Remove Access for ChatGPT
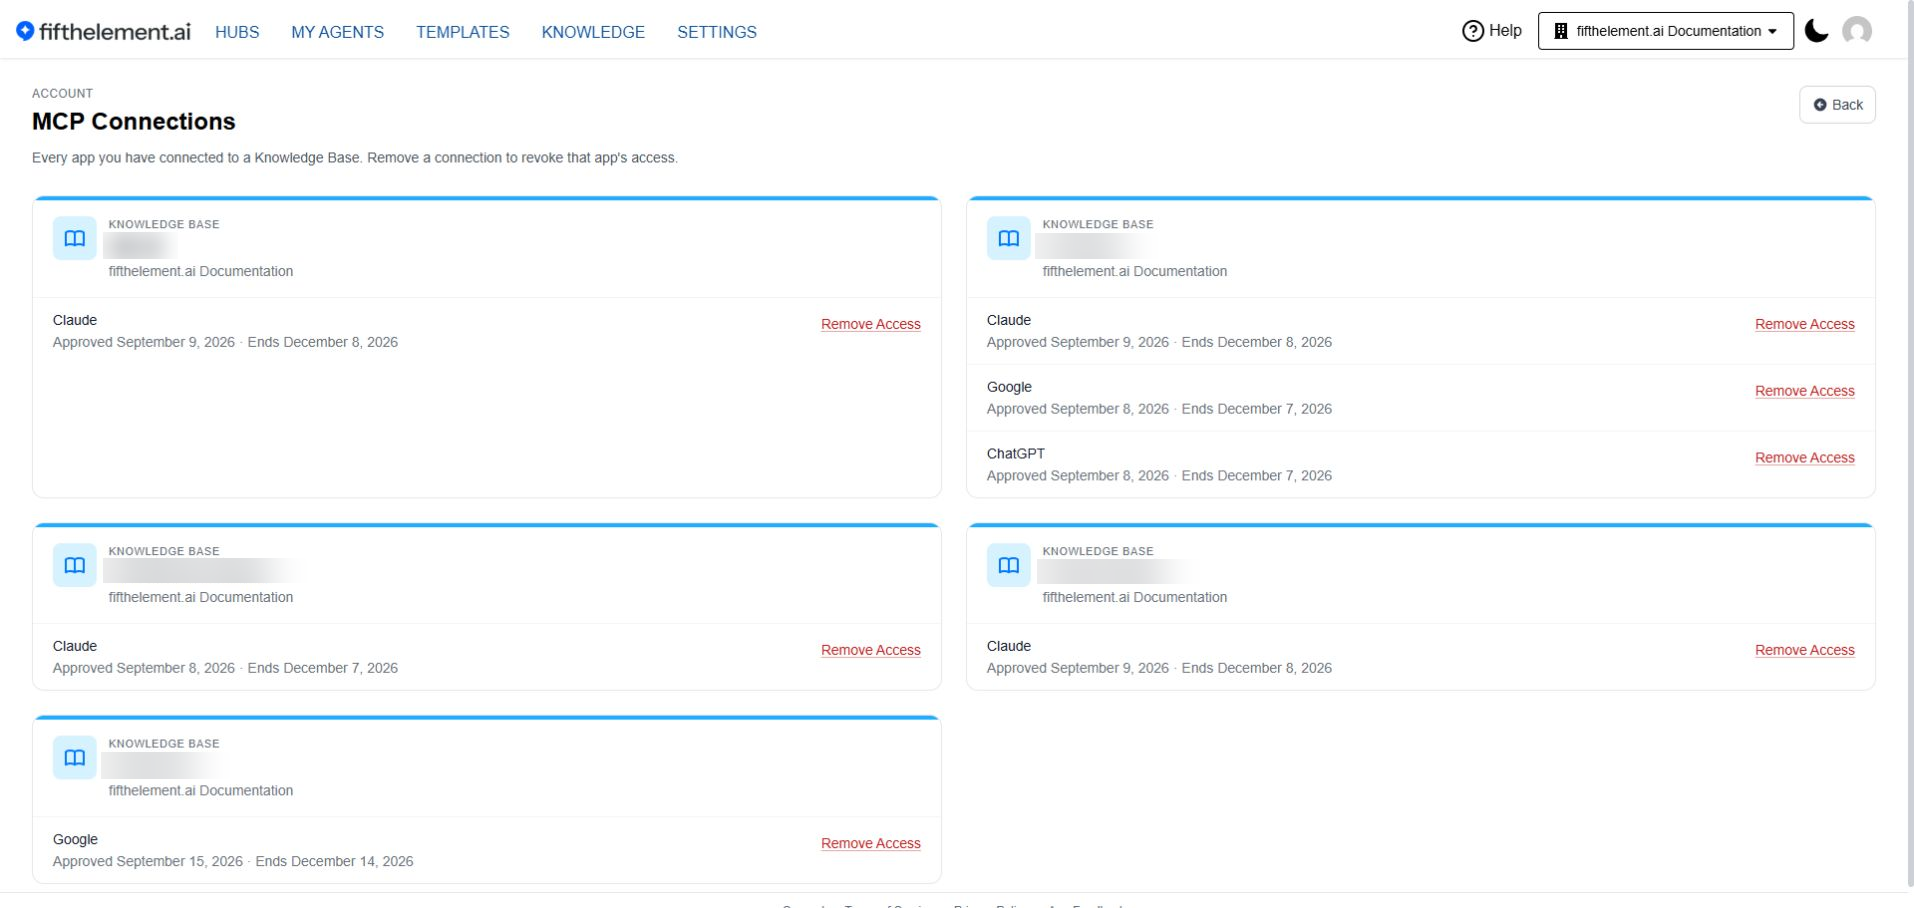The width and height of the screenshot is (1914, 908). click(x=1804, y=458)
